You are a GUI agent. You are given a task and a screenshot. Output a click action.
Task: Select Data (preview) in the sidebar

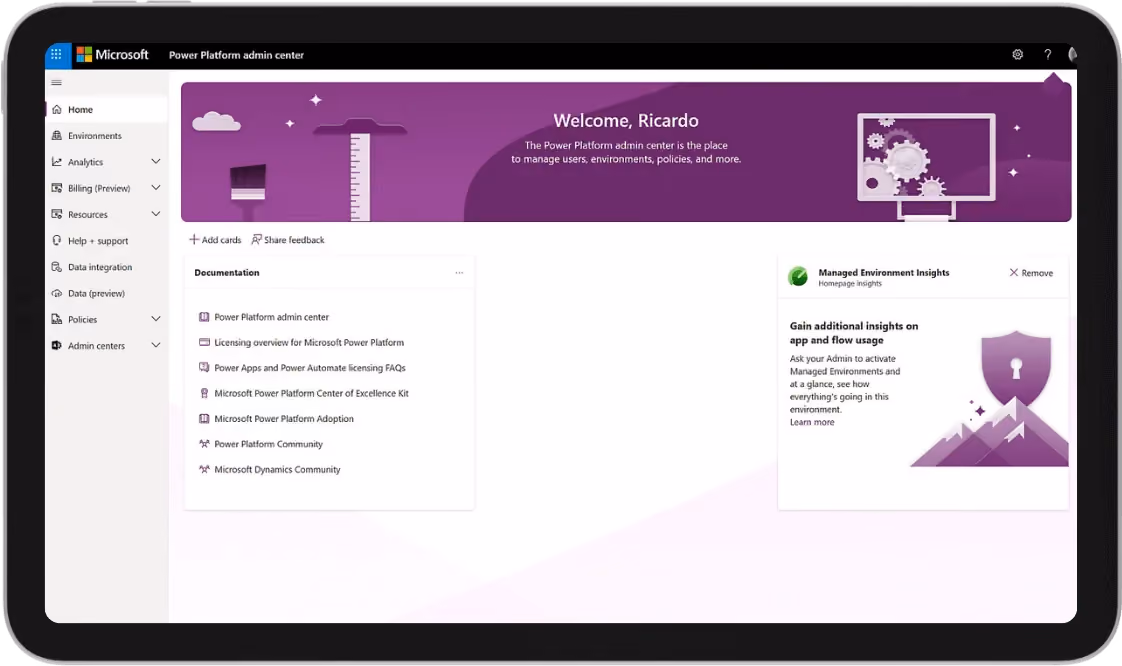coord(107,293)
